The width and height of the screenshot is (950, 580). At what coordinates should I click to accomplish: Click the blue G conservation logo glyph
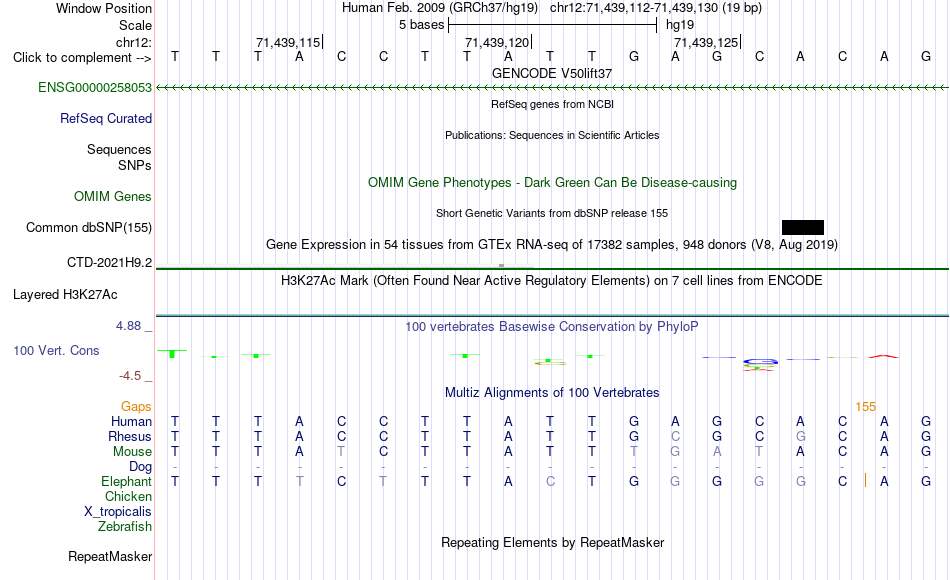(x=760, y=362)
